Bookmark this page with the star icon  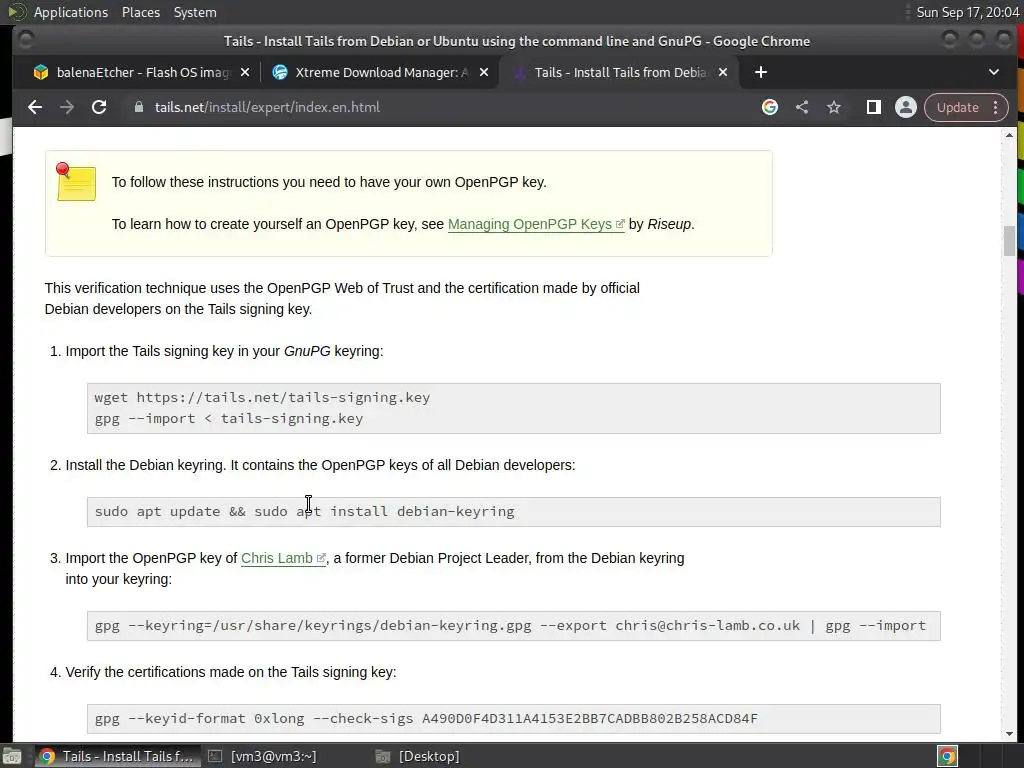click(834, 107)
